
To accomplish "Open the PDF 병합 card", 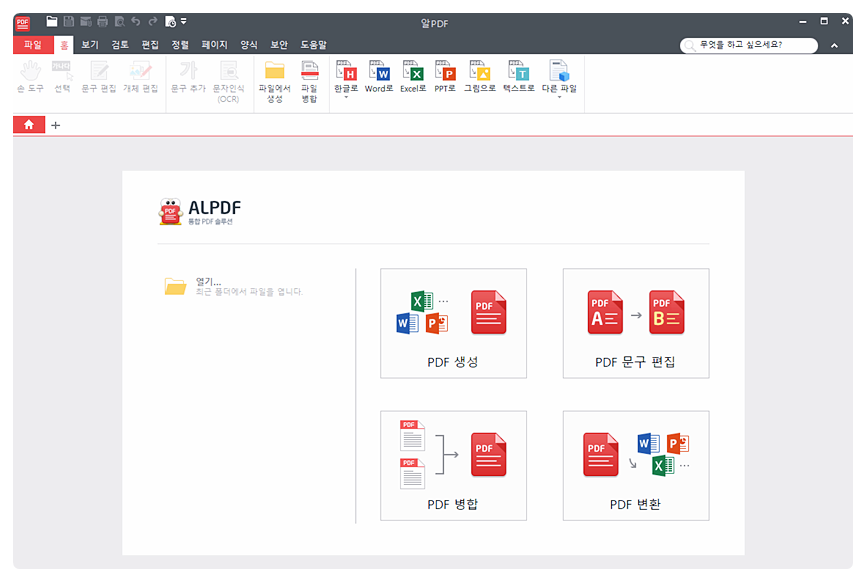I will pos(453,465).
